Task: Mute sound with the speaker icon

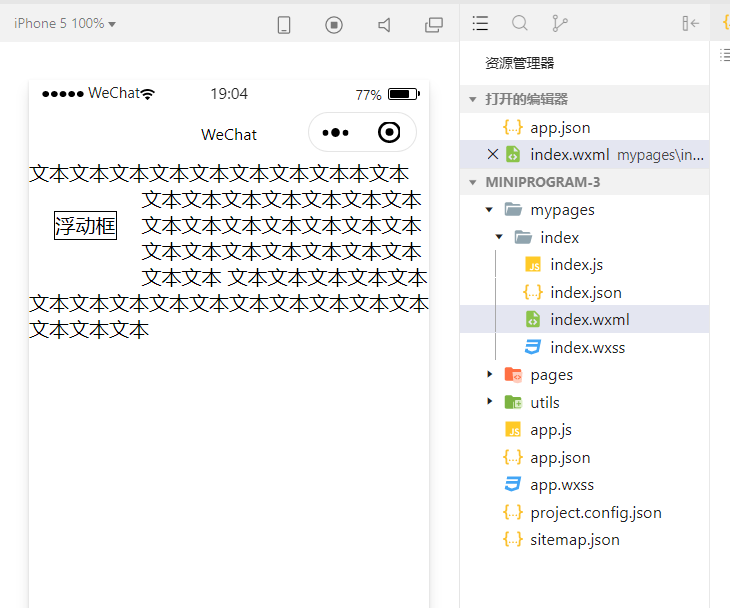Action: pyautogui.click(x=384, y=25)
